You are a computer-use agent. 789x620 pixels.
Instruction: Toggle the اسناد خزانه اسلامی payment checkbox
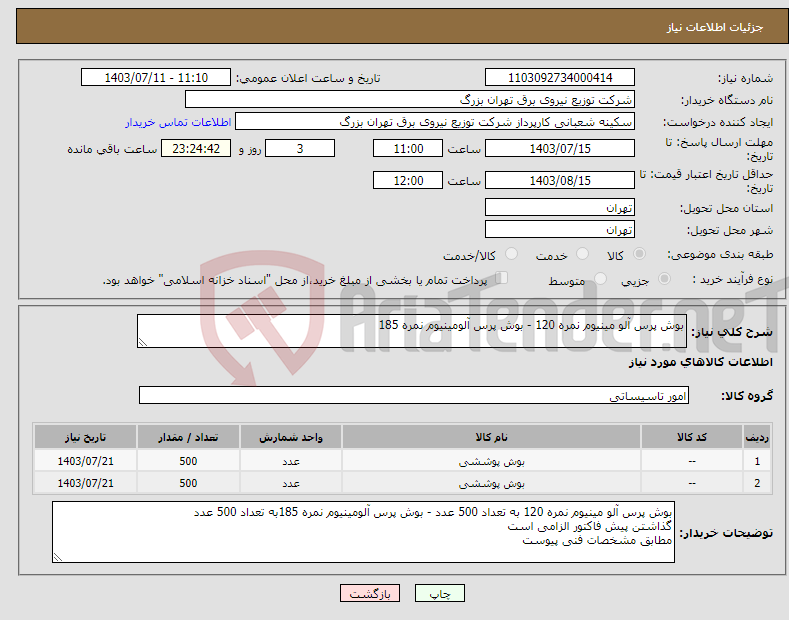pyautogui.click(x=502, y=278)
